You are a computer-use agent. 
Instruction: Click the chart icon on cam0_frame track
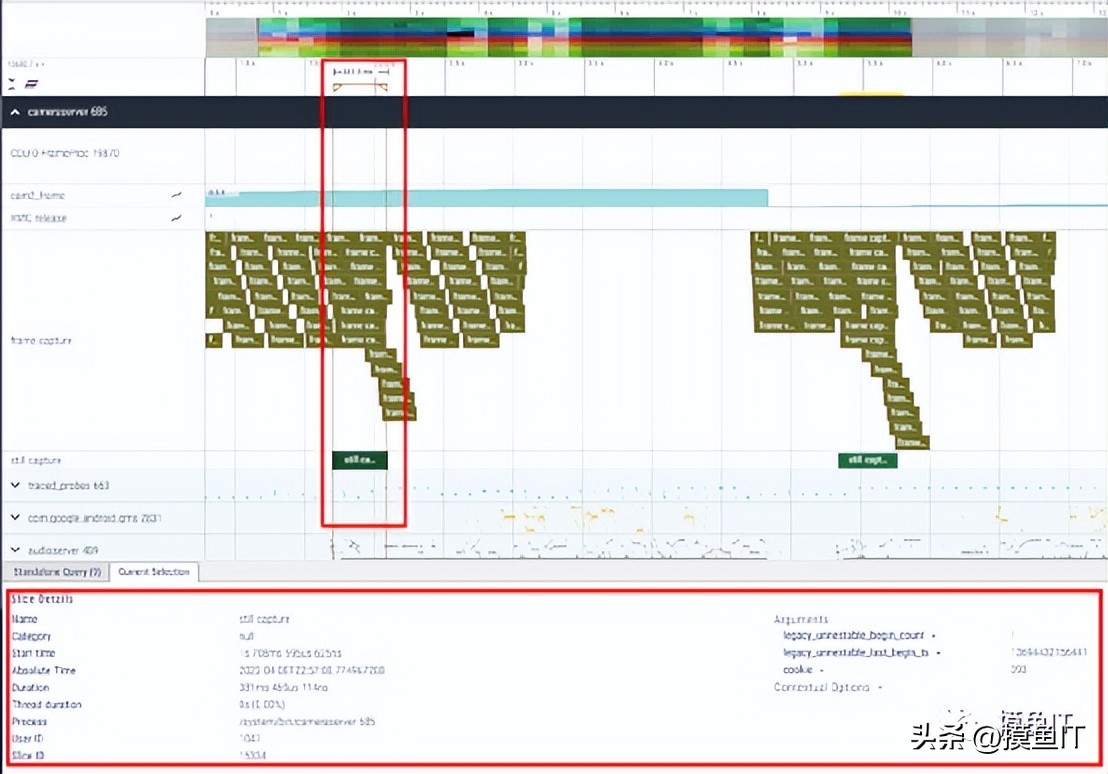coord(176,195)
